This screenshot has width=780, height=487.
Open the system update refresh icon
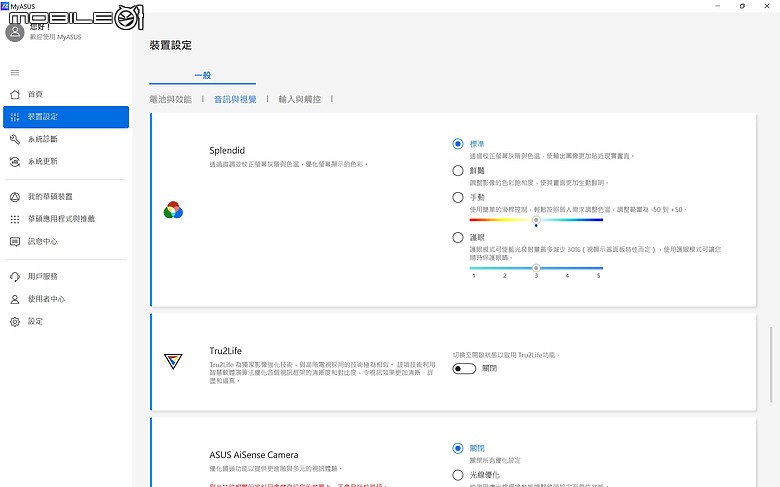[x=15, y=162]
